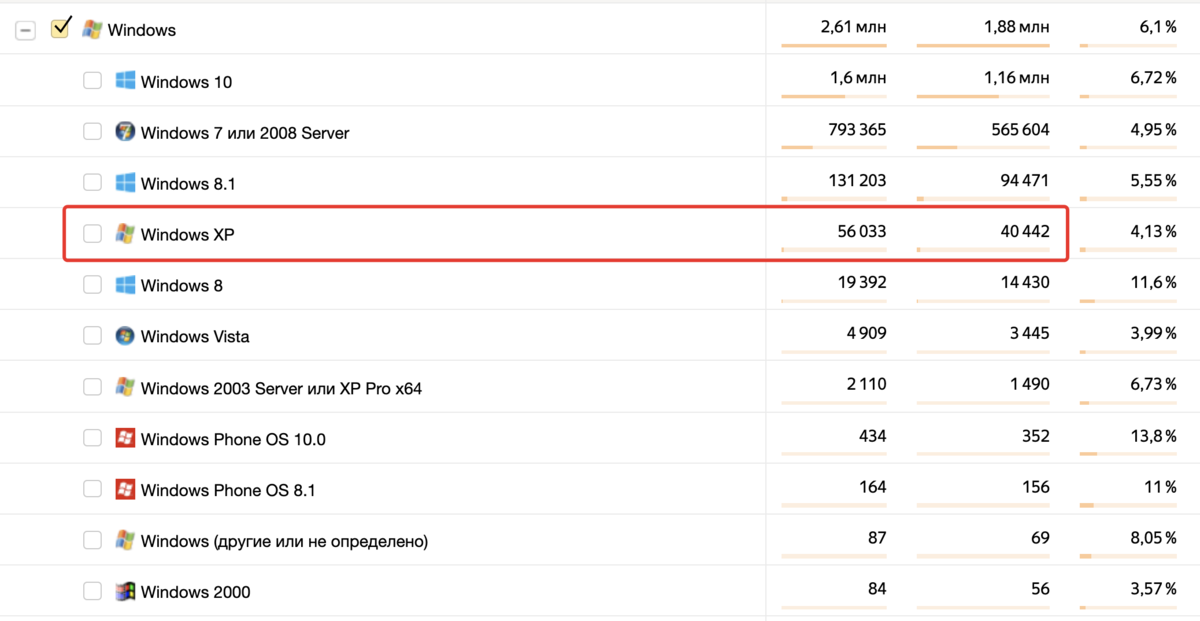Click the 2,61 млн total value

pos(853,26)
